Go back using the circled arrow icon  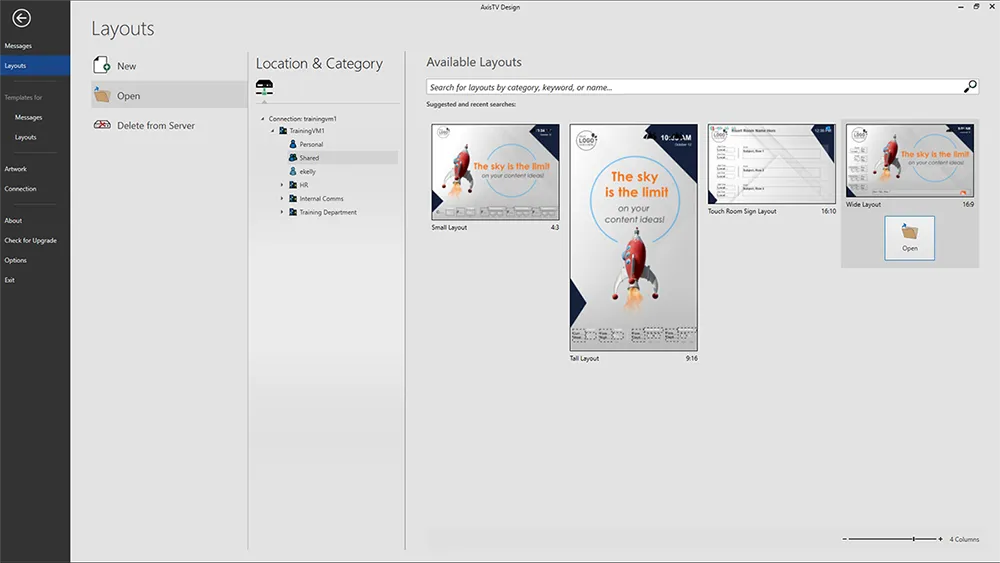pos(21,18)
